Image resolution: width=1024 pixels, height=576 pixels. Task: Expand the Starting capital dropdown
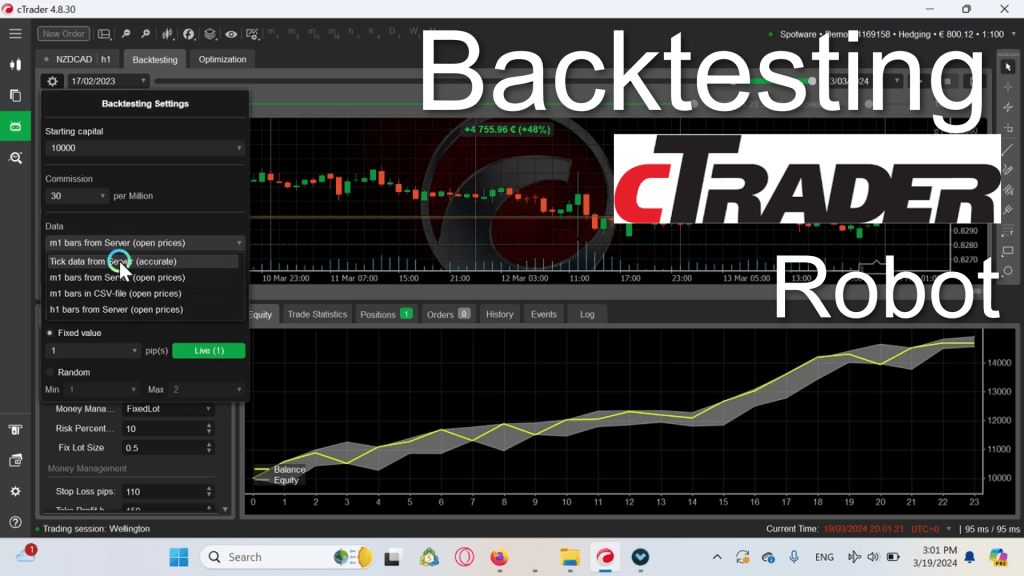pyautogui.click(x=145, y=148)
